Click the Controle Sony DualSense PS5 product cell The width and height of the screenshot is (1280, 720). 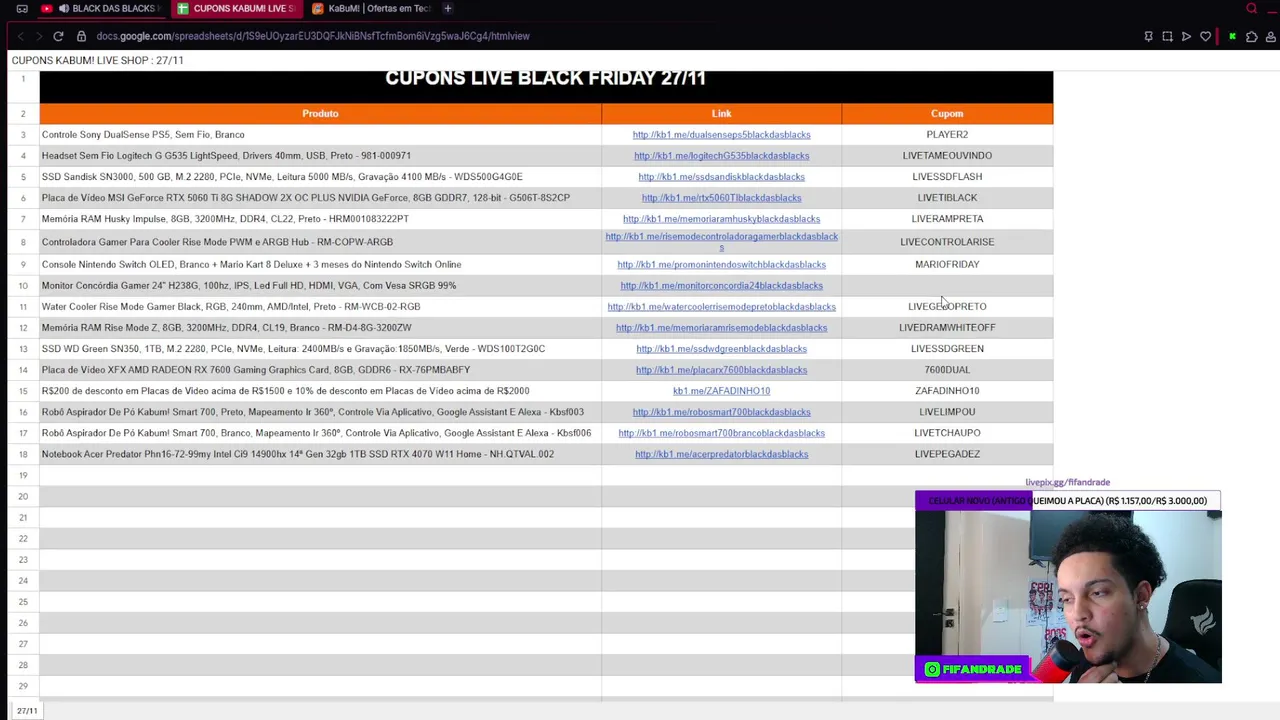[320, 135]
